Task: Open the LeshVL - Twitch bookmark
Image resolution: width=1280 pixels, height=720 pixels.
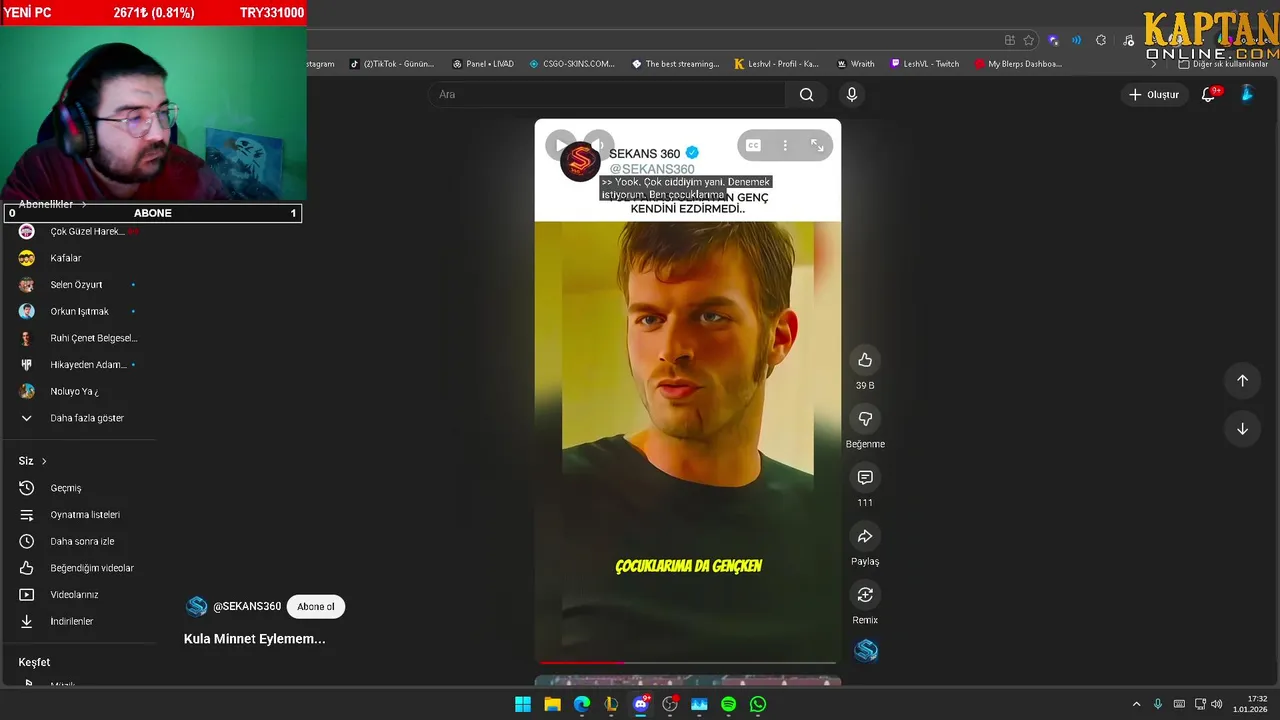Action: tap(925, 64)
